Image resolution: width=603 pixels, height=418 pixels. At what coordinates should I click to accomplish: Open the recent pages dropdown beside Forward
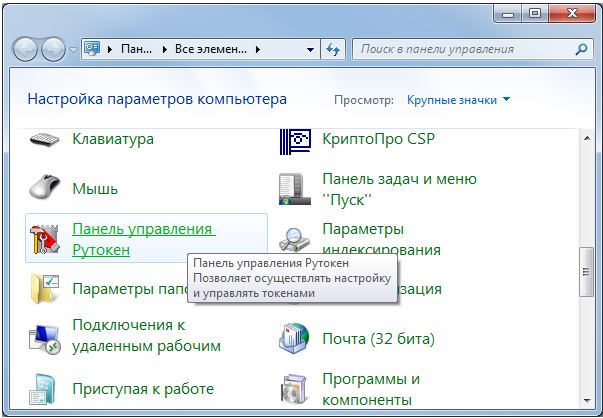coord(73,50)
